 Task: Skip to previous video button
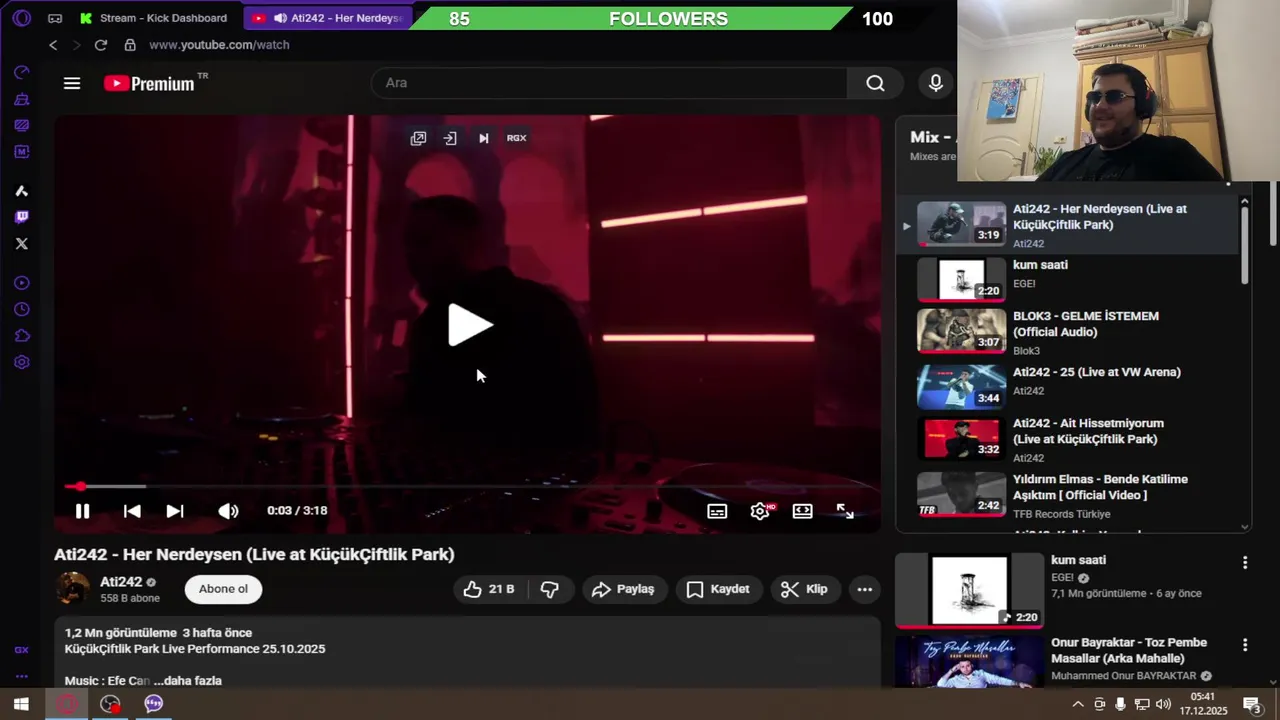[132, 511]
